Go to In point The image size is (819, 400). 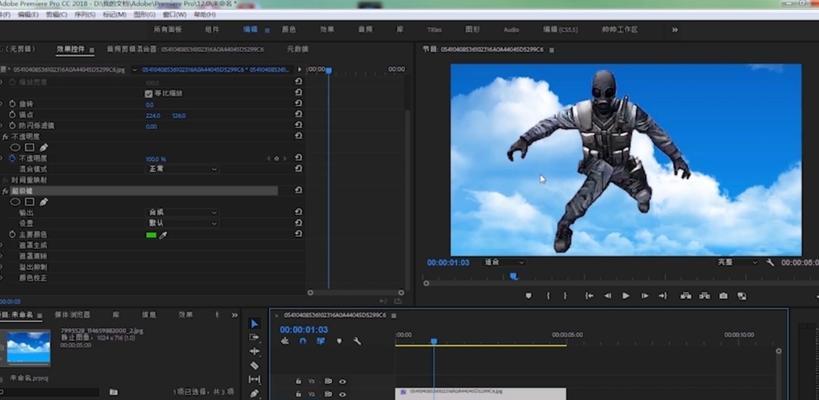589,296
